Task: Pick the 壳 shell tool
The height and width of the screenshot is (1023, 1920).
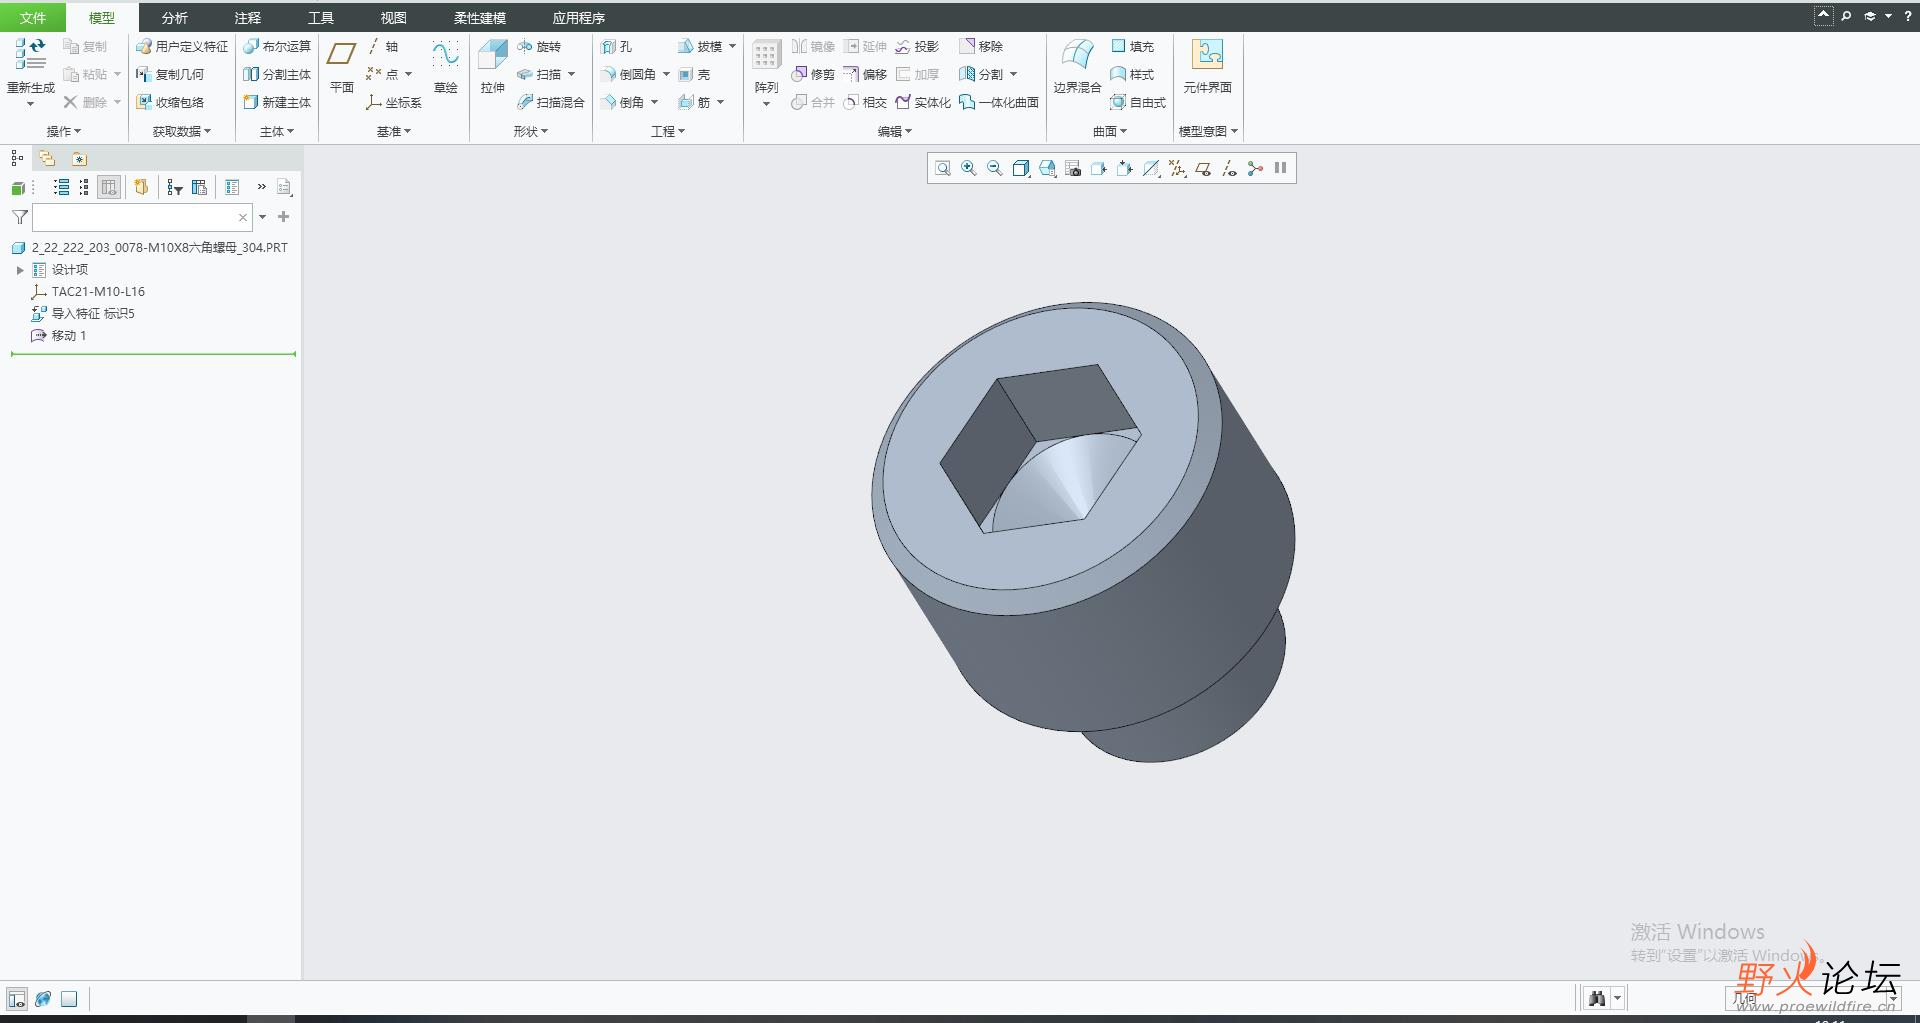Action: click(694, 74)
